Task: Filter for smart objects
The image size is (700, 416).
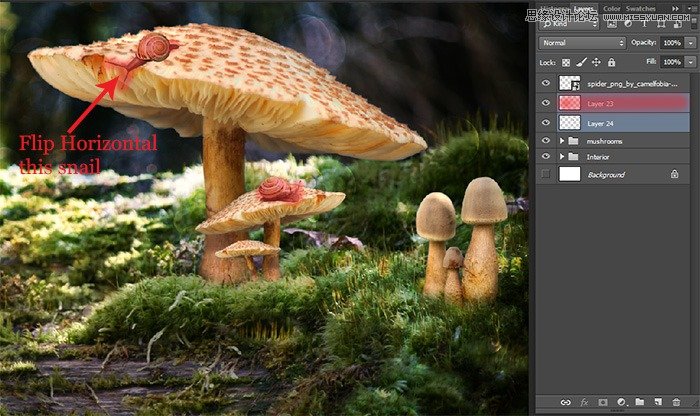Action: [678, 24]
